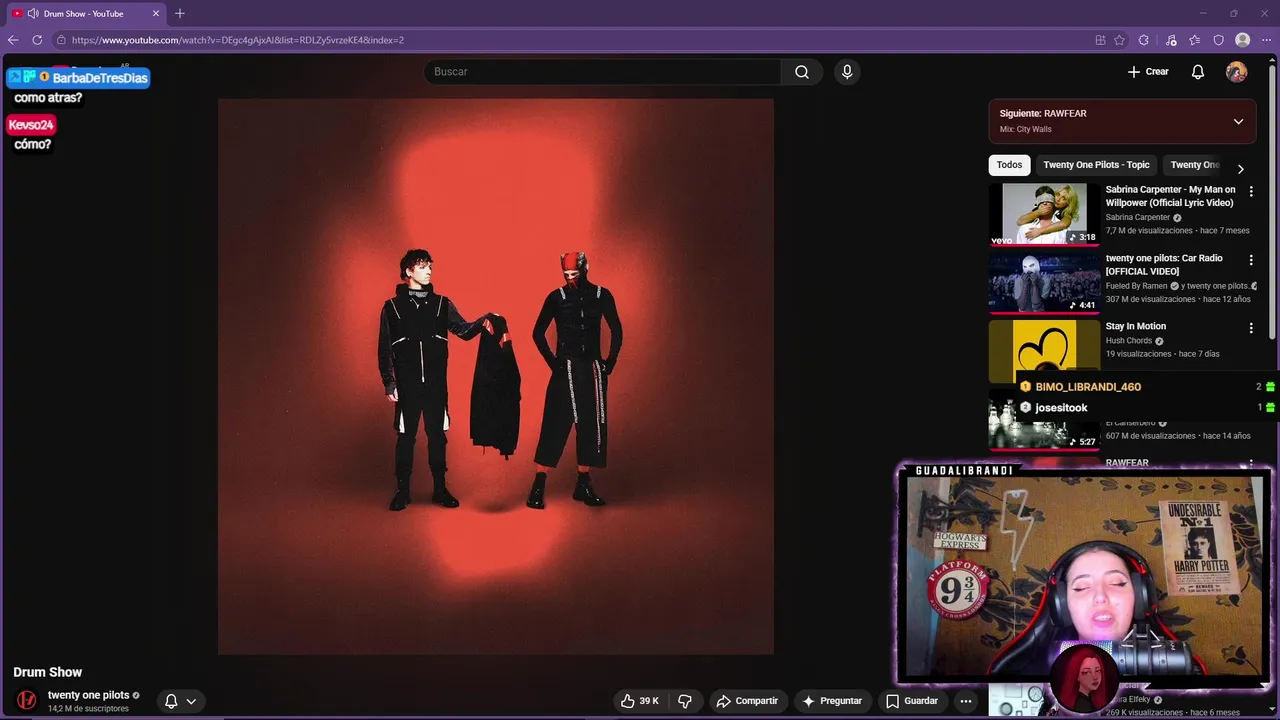The image size is (1280, 720).
Task: Open browser settings three-dots menu
Action: [1266, 40]
